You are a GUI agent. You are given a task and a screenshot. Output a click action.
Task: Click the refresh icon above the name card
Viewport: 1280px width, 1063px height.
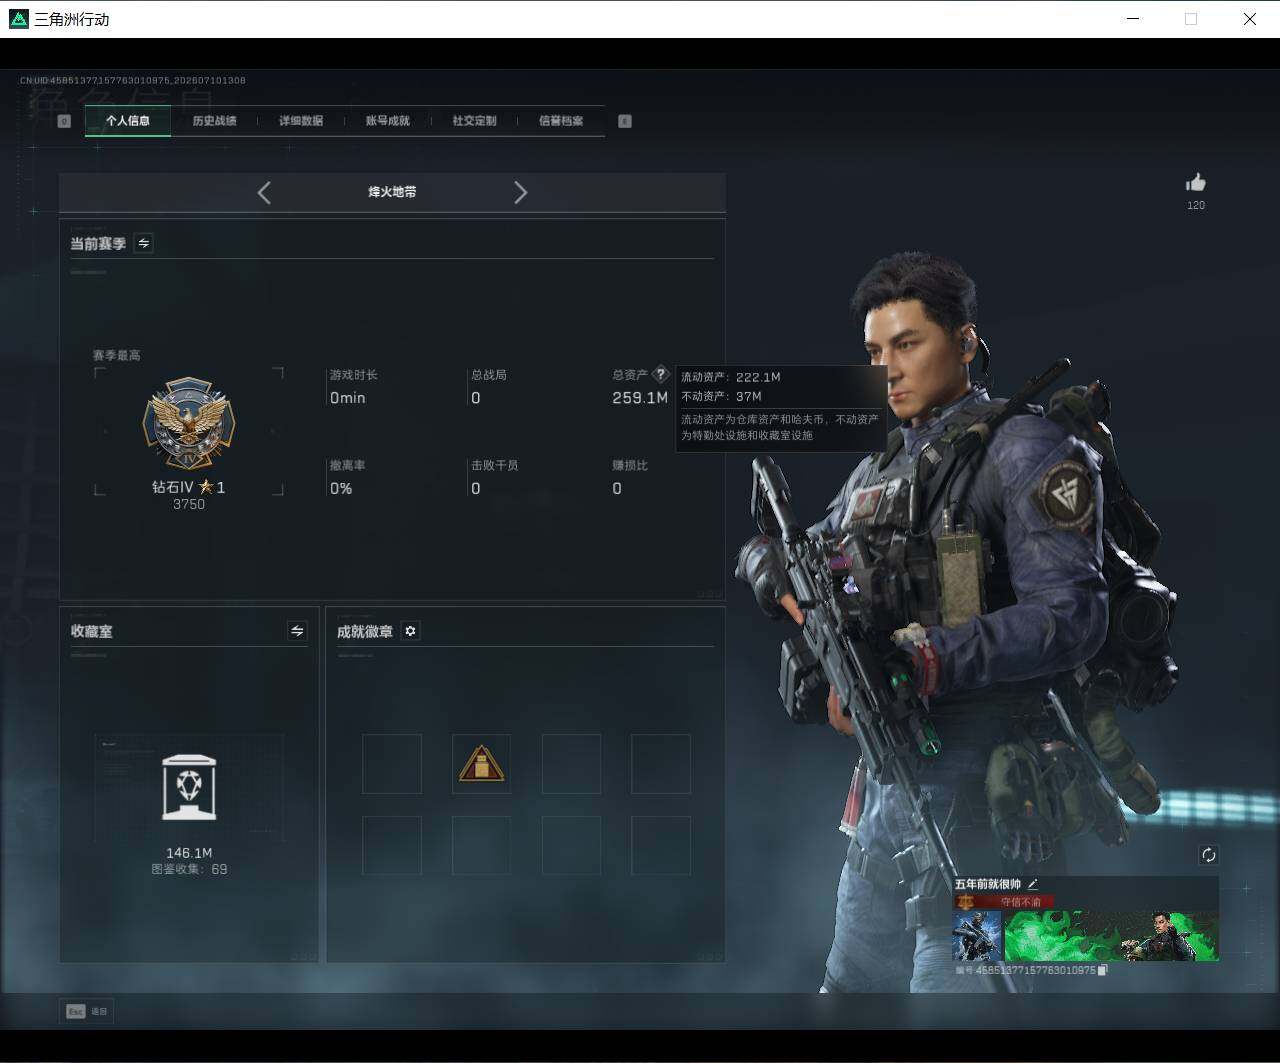tap(1208, 855)
